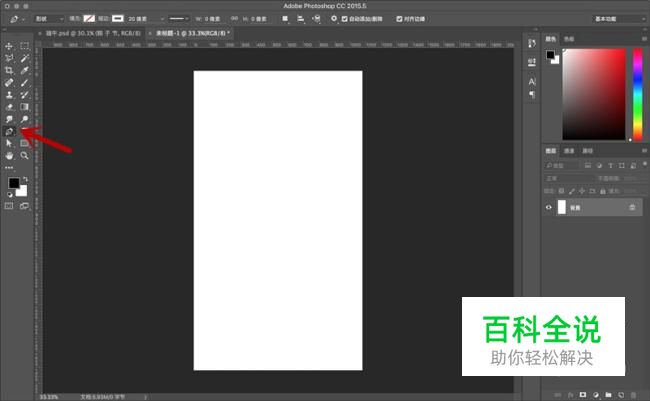Click the foreground color swatch in toolbar
The image size is (650, 401).
pos(13,183)
